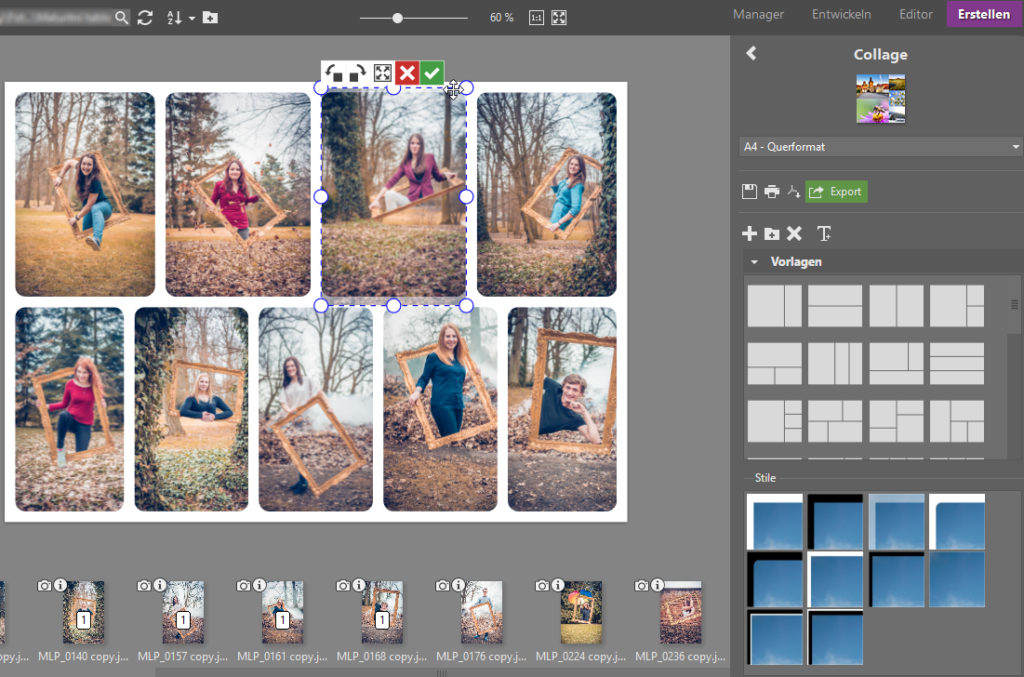
Task: Click the Vorlagen panel scrollbar grip
Action: point(1014,304)
